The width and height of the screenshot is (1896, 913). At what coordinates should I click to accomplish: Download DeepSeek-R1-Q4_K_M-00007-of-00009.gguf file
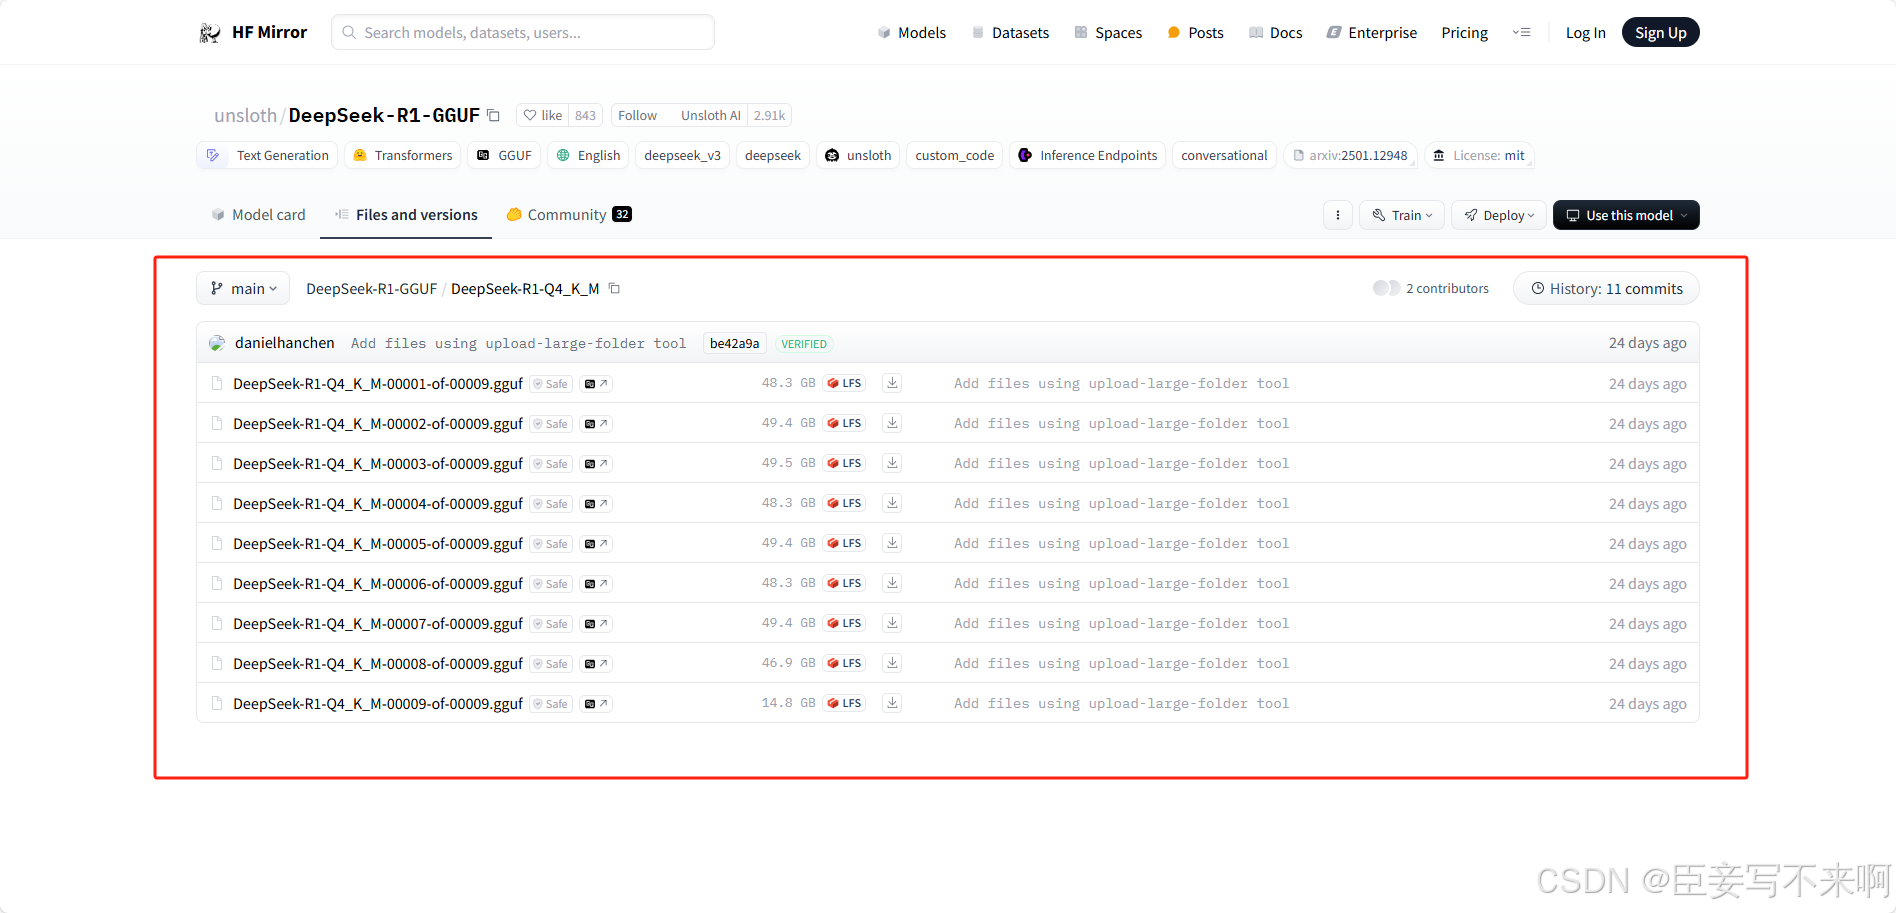pyautogui.click(x=892, y=623)
